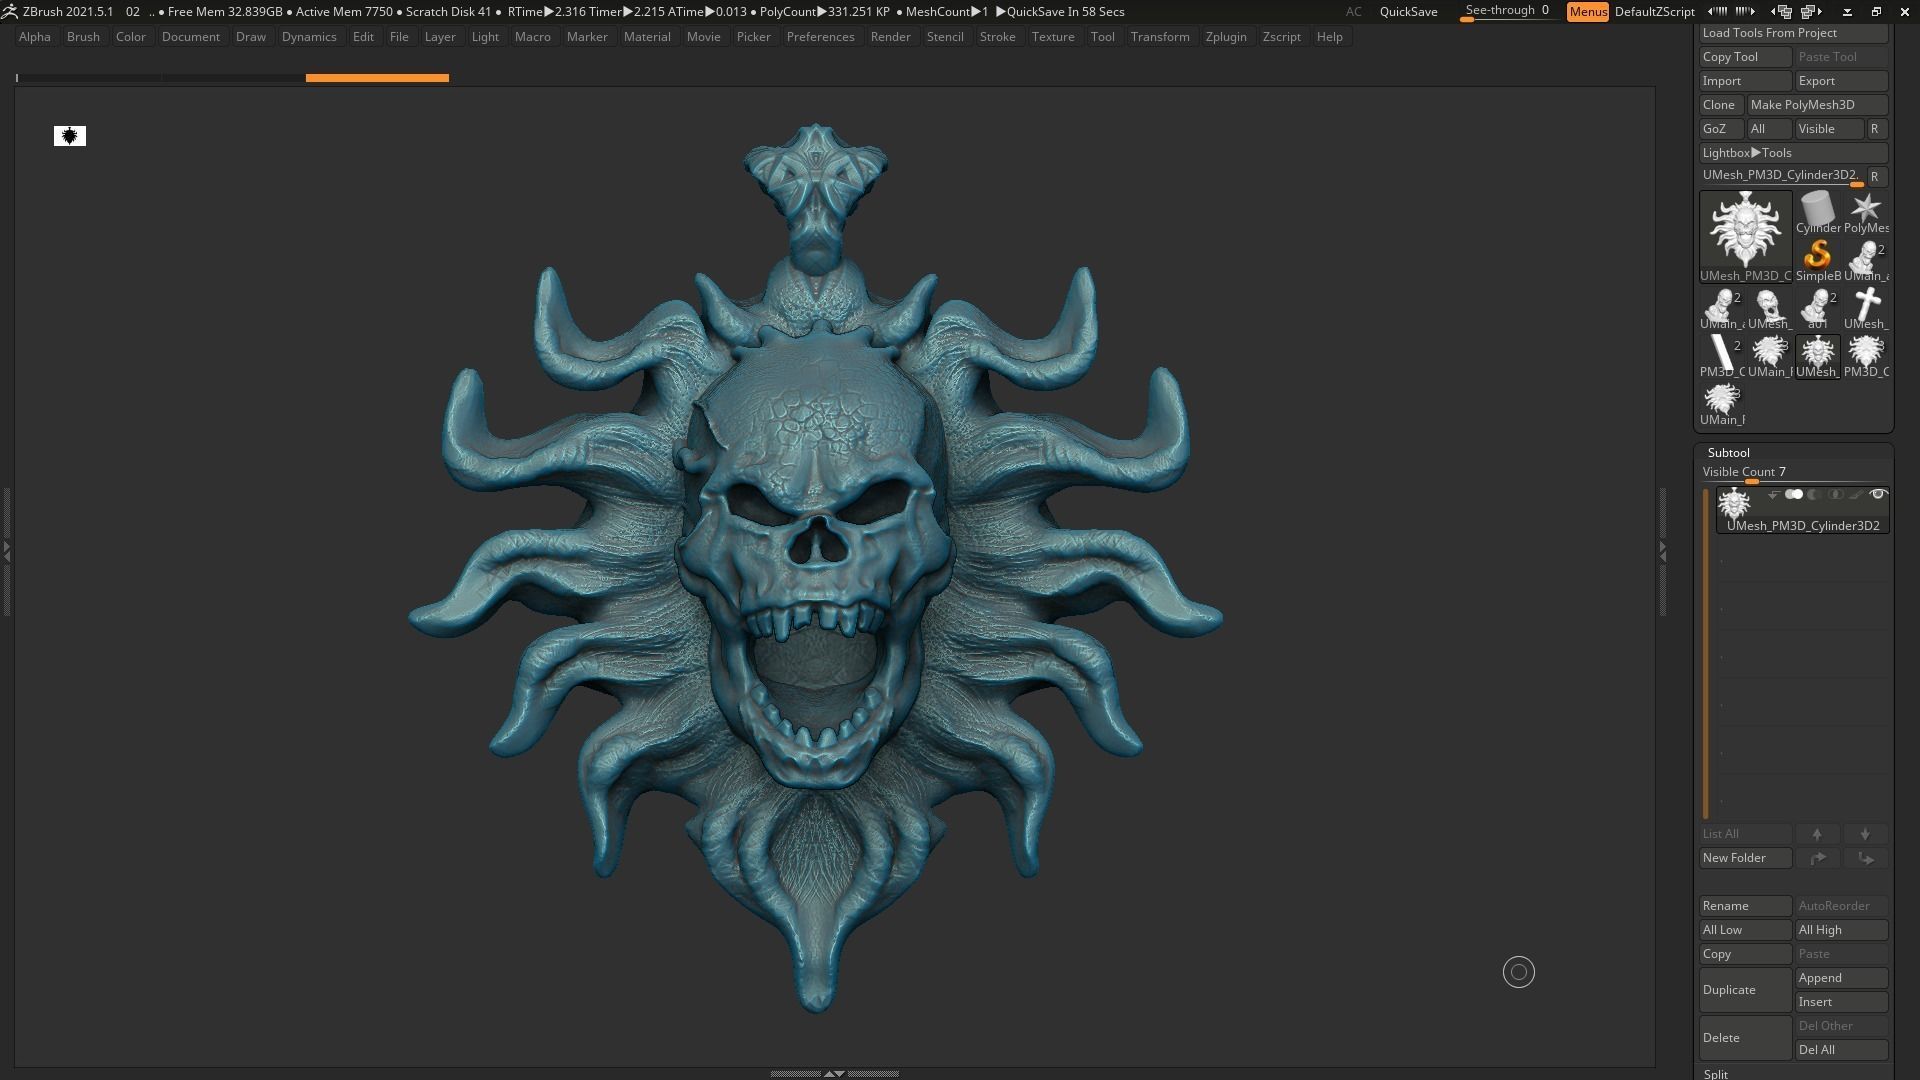Move subtool to bottom with curved arrow
Screen dimensions: 1920x1080
click(x=1865, y=858)
